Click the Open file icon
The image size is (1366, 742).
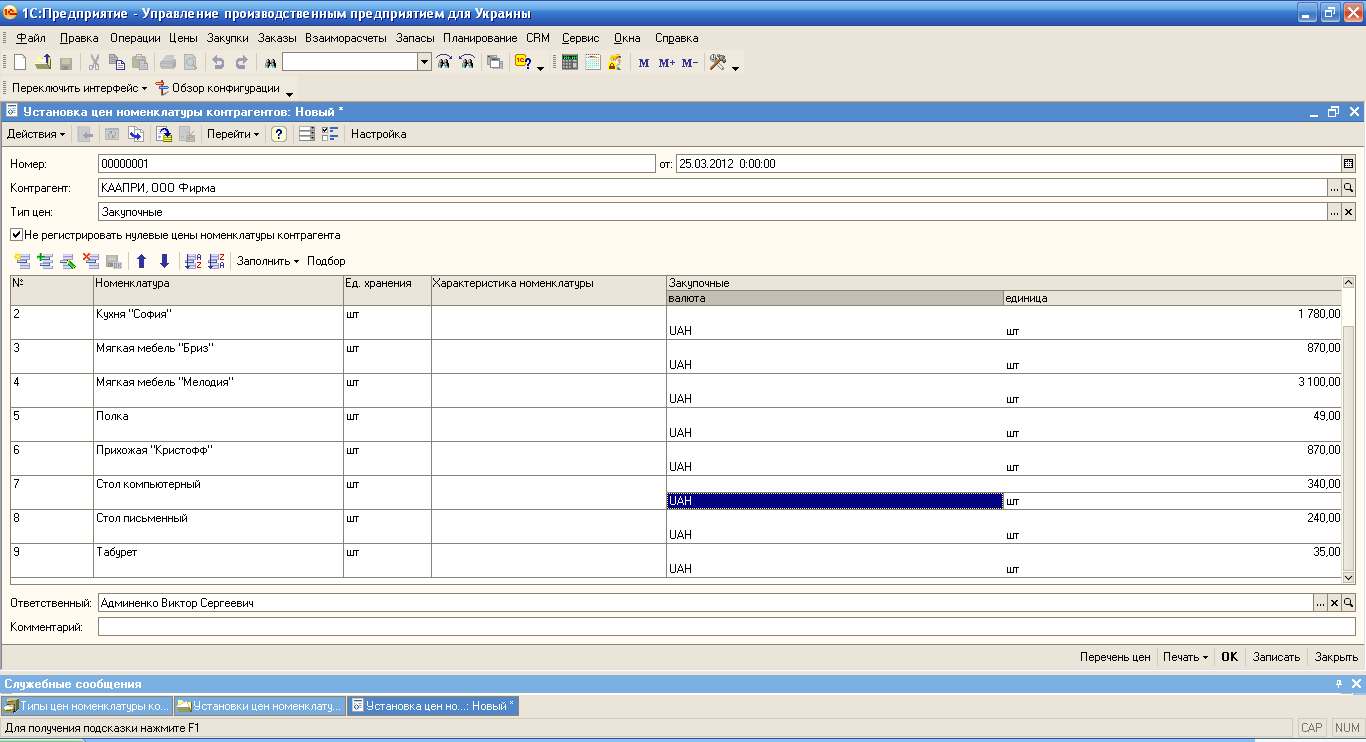click(42, 62)
